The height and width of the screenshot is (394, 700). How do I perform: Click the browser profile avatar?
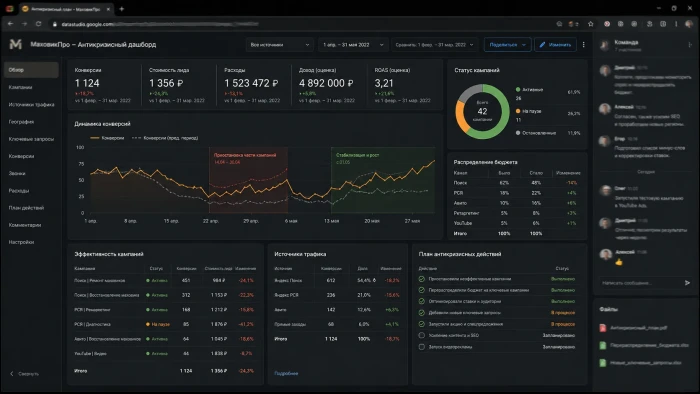point(689,24)
